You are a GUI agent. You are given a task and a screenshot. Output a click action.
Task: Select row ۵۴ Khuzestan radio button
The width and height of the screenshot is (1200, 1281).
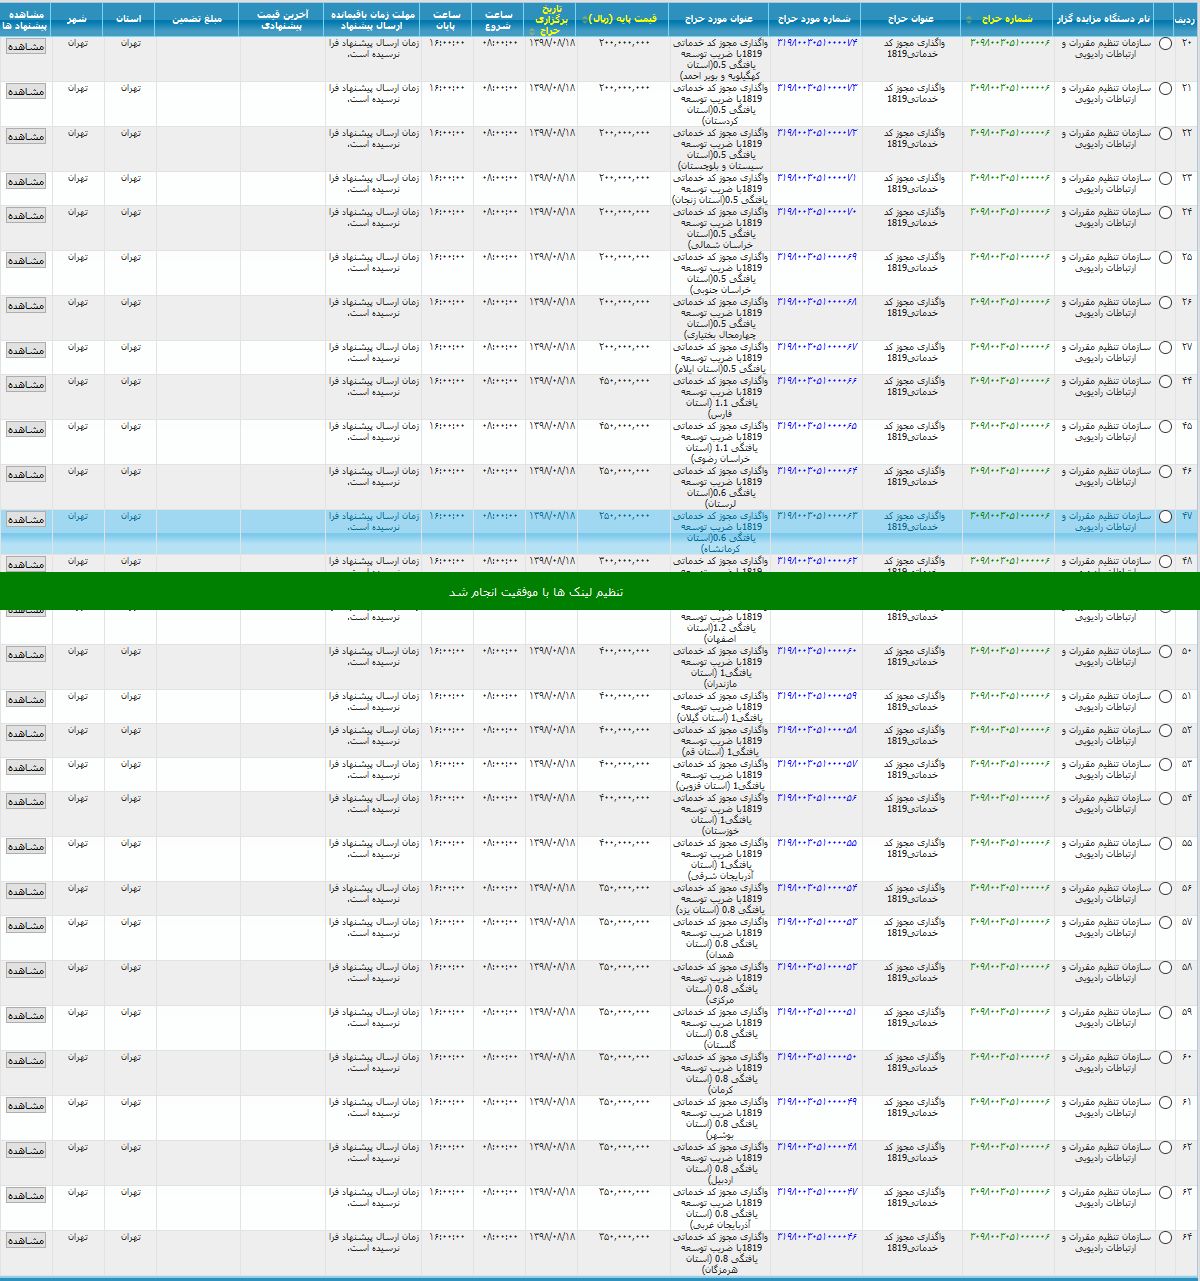(1165, 799)
